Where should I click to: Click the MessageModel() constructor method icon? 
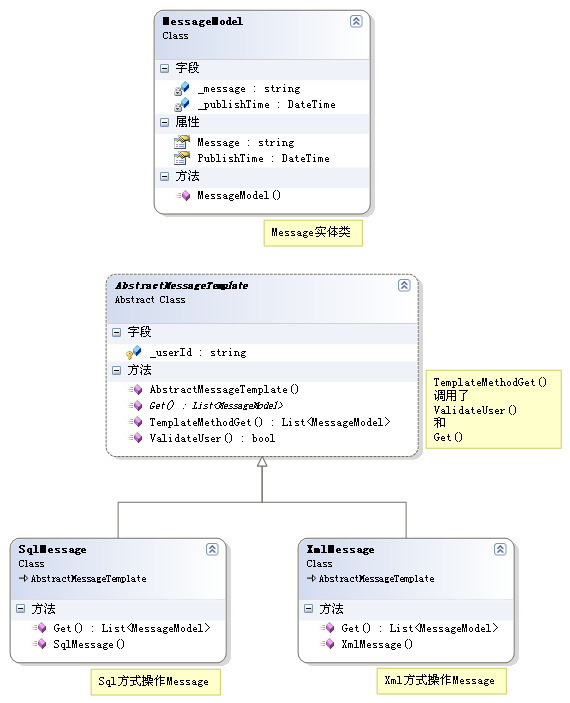[183, 195]
